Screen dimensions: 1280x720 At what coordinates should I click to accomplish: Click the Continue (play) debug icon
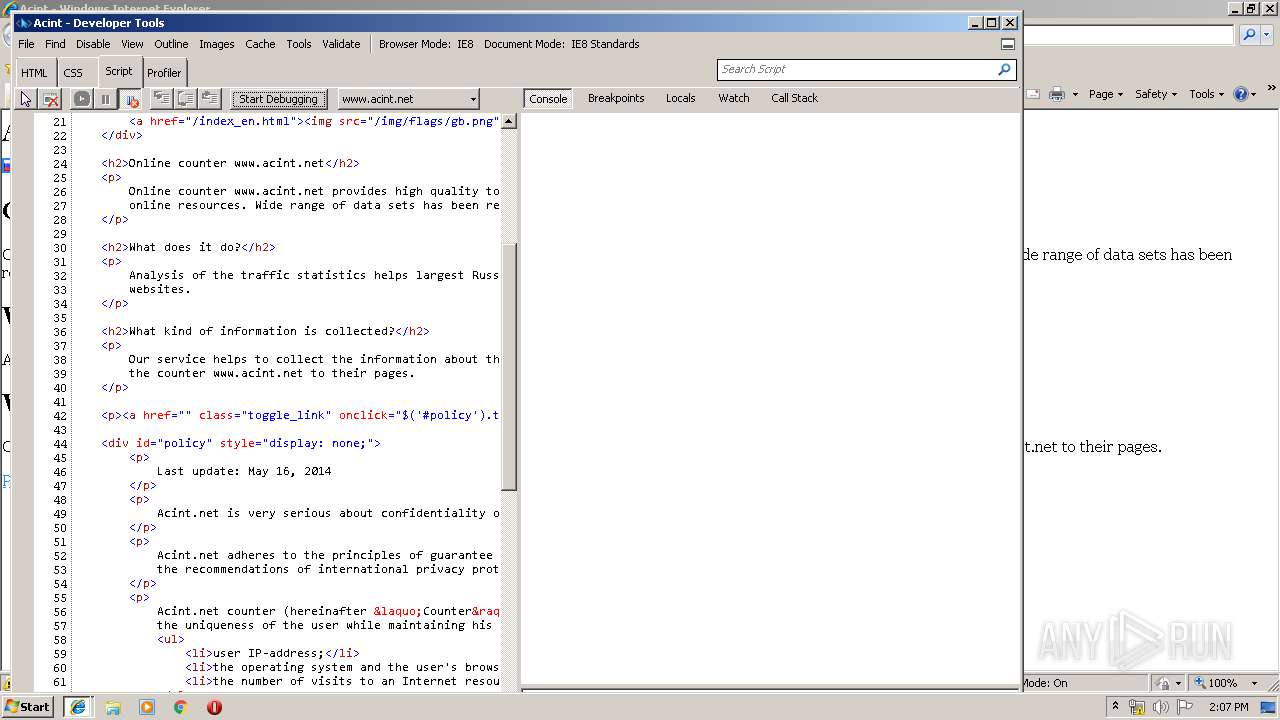82,99
